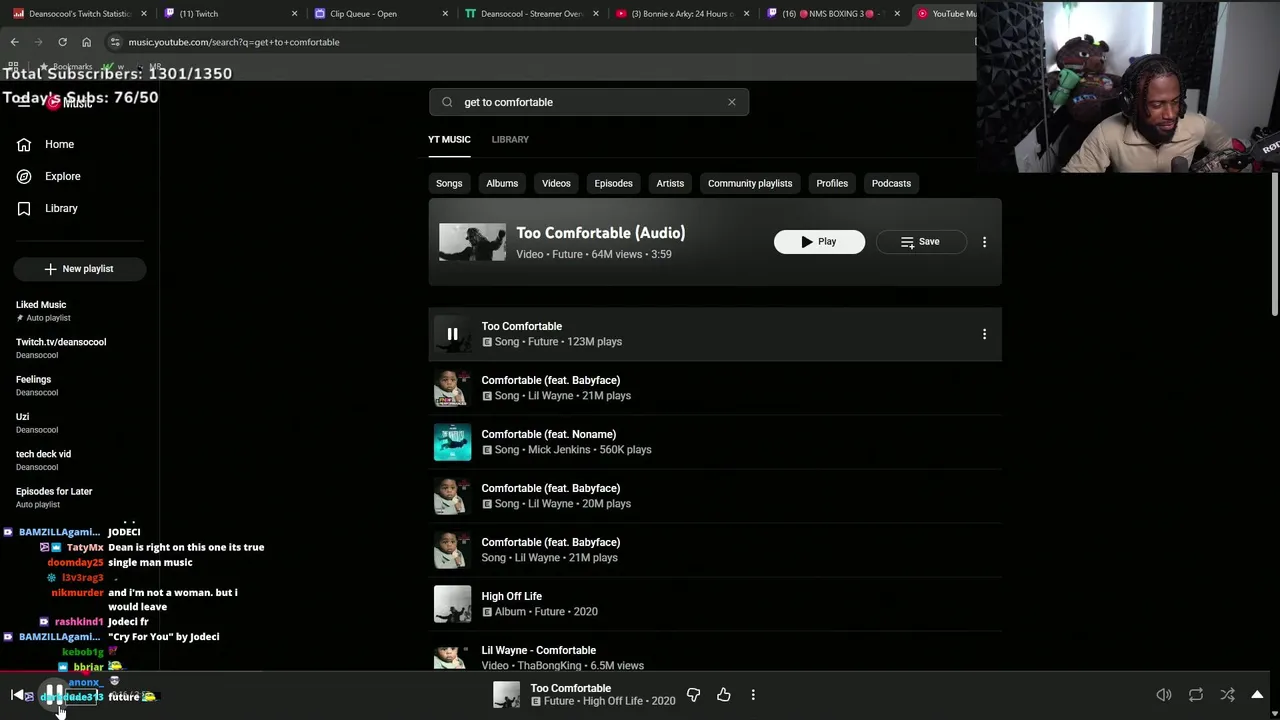
Task: Switch to the LIBRARY tab
Action: pyautogui.click(x=510, y=139)
